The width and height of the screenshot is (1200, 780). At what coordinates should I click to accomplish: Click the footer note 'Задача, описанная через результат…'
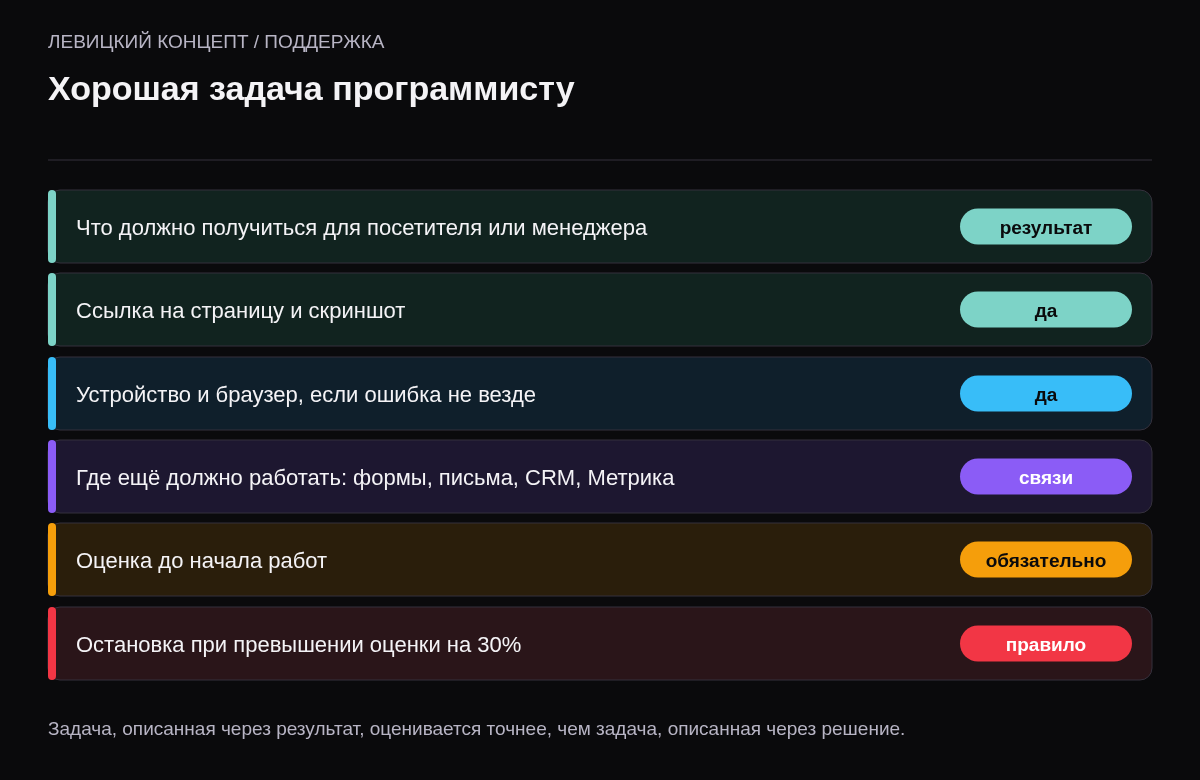(476, 729)
